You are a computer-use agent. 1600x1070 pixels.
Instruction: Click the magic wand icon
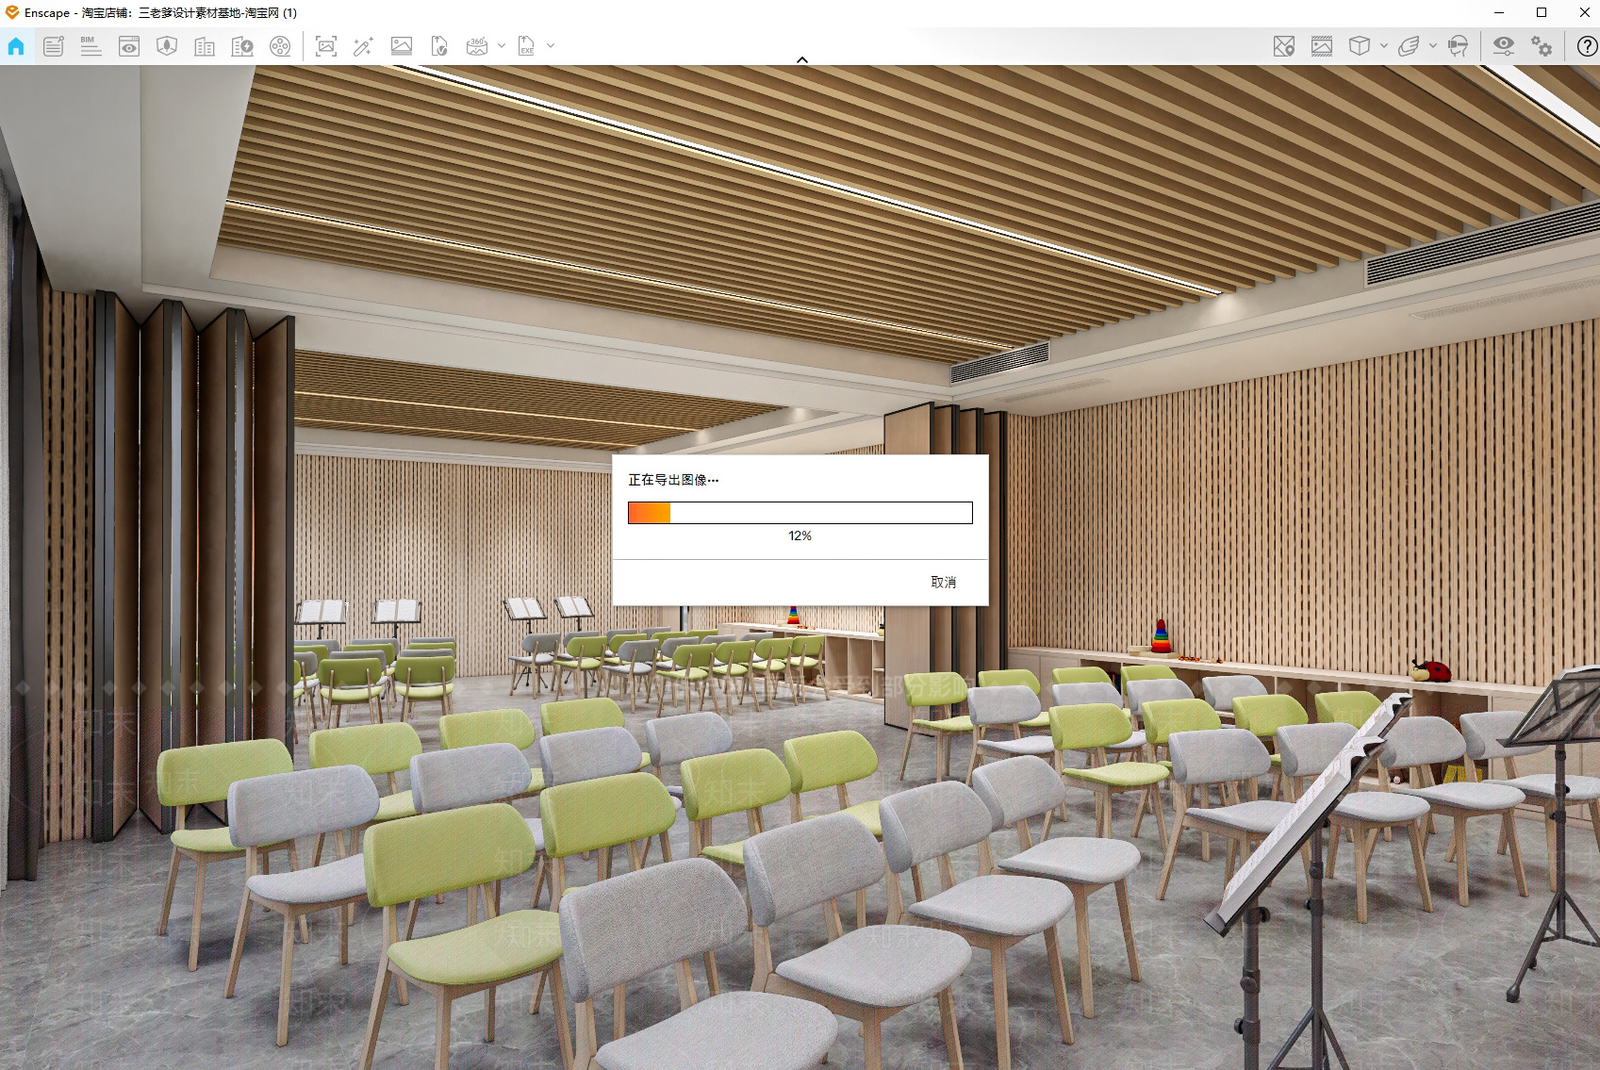tap(363, 46)
